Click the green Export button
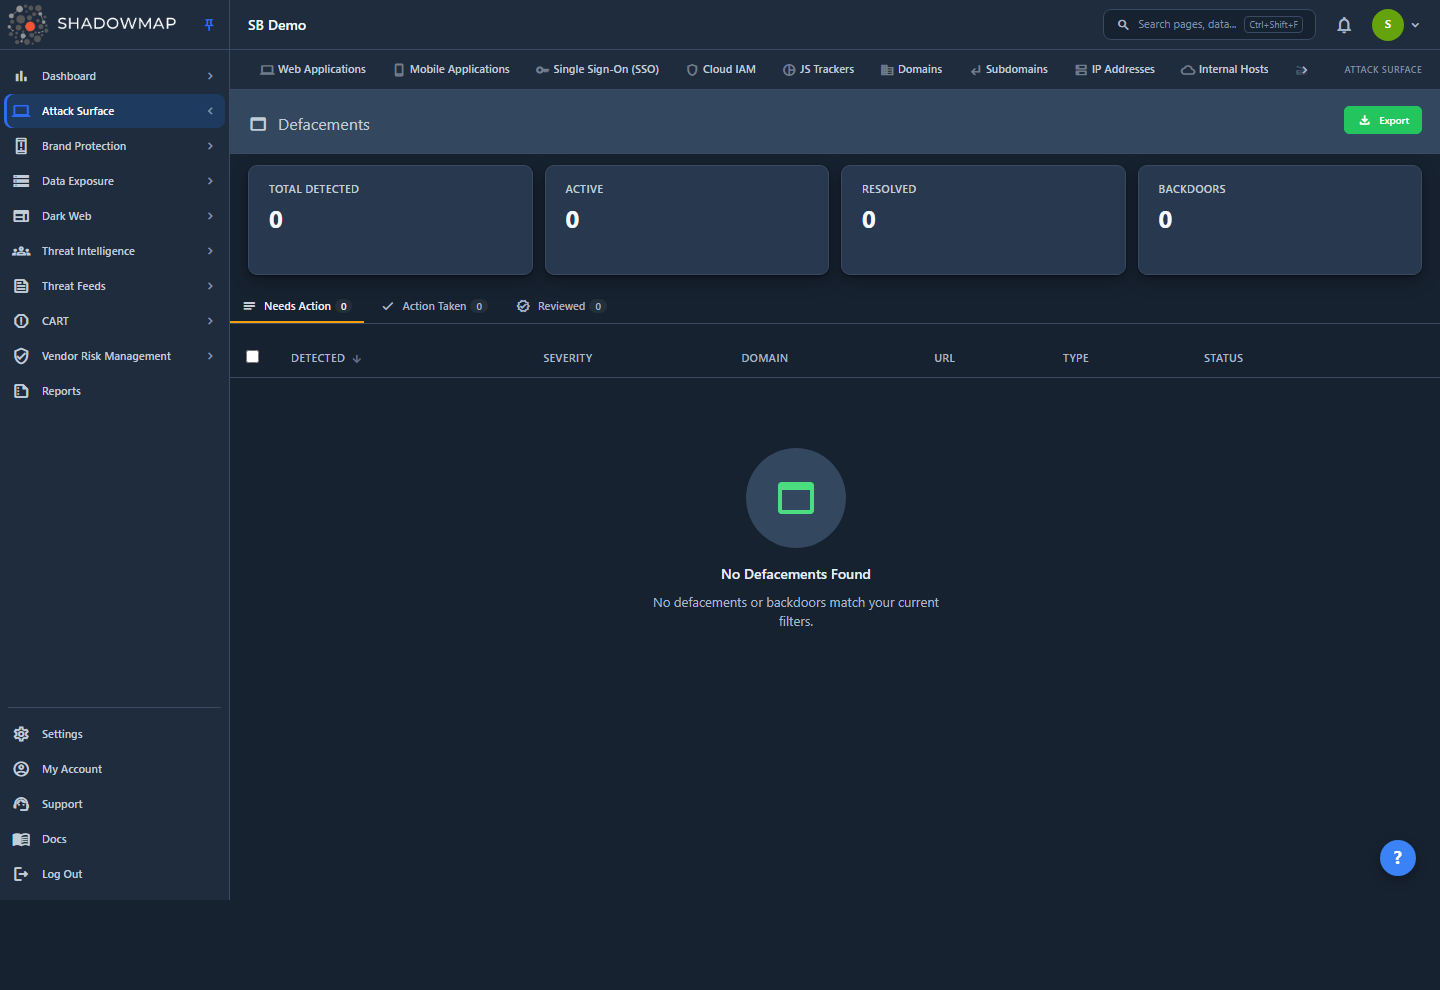This screenshot has width=1440, height=990. (x=1382, y=120)
